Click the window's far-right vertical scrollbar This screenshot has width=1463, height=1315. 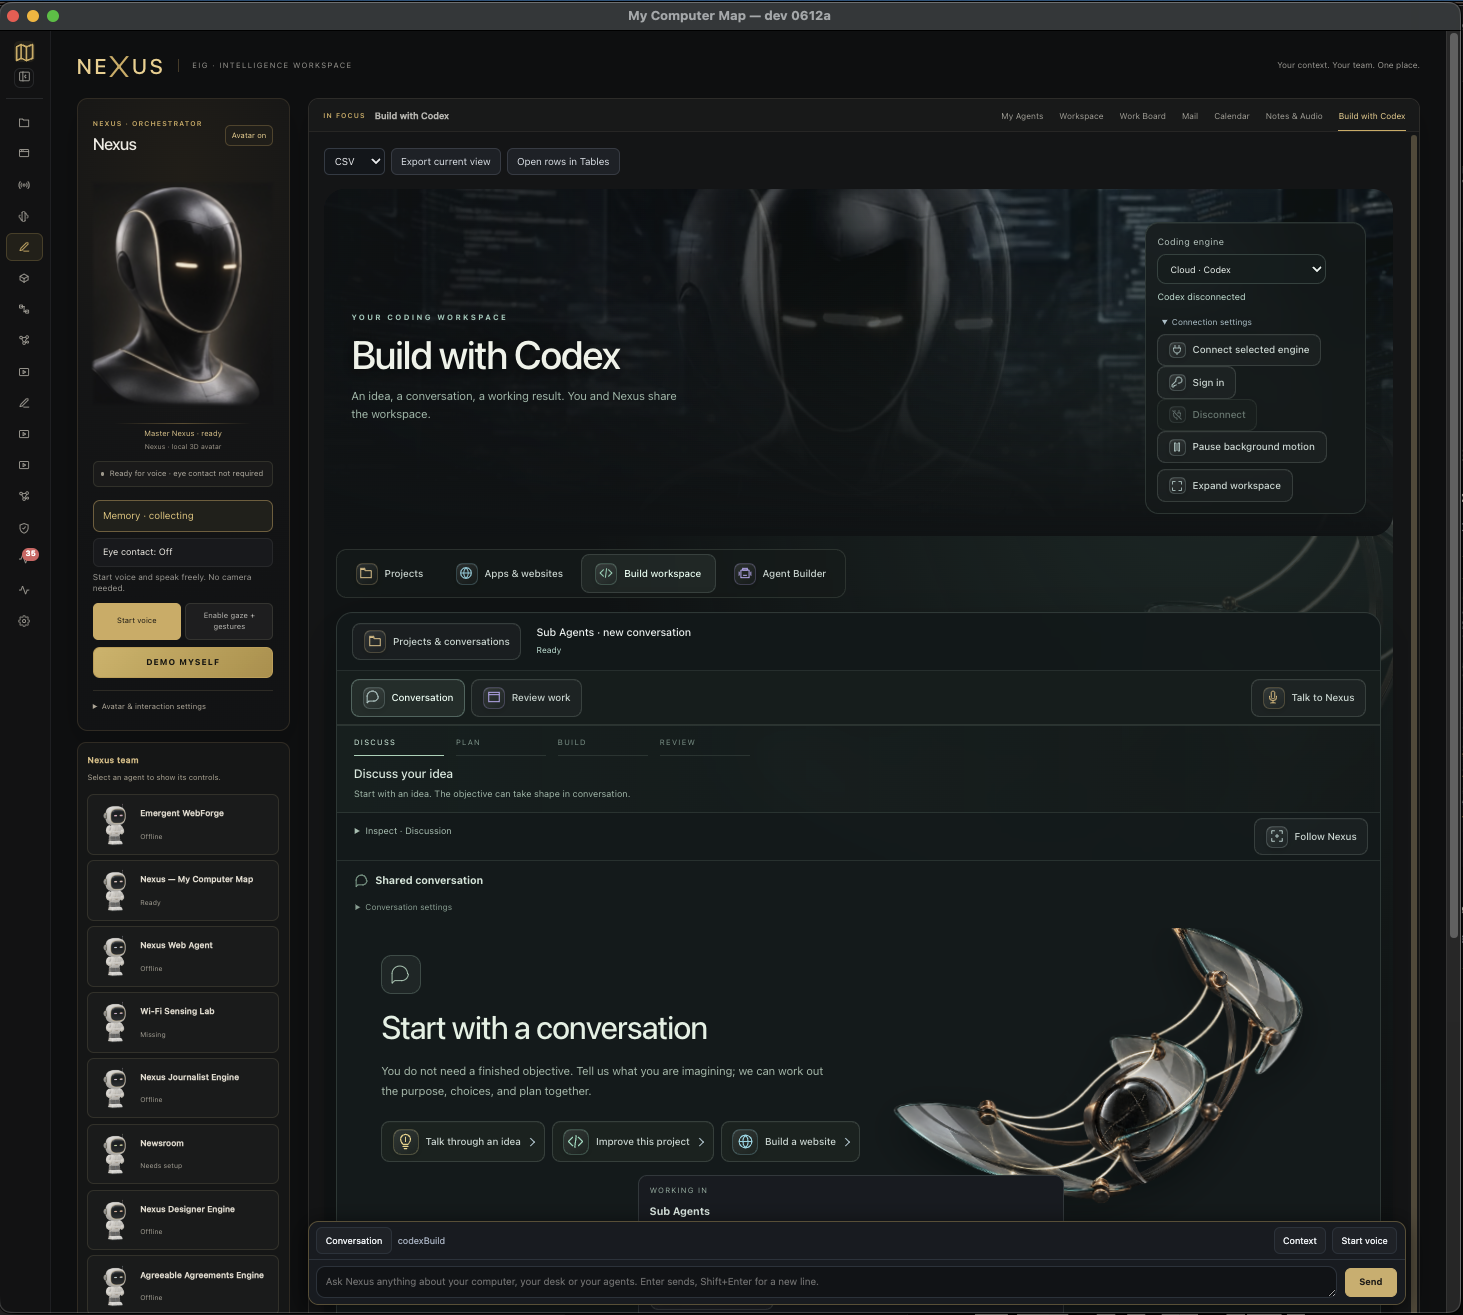click(x=1455, y=485)
